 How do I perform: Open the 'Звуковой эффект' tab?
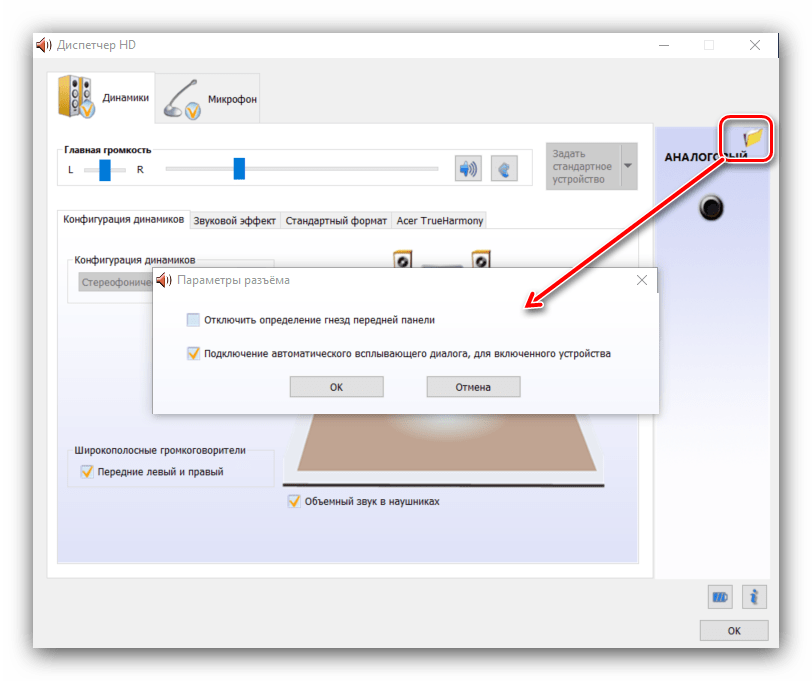click(234, 220)
